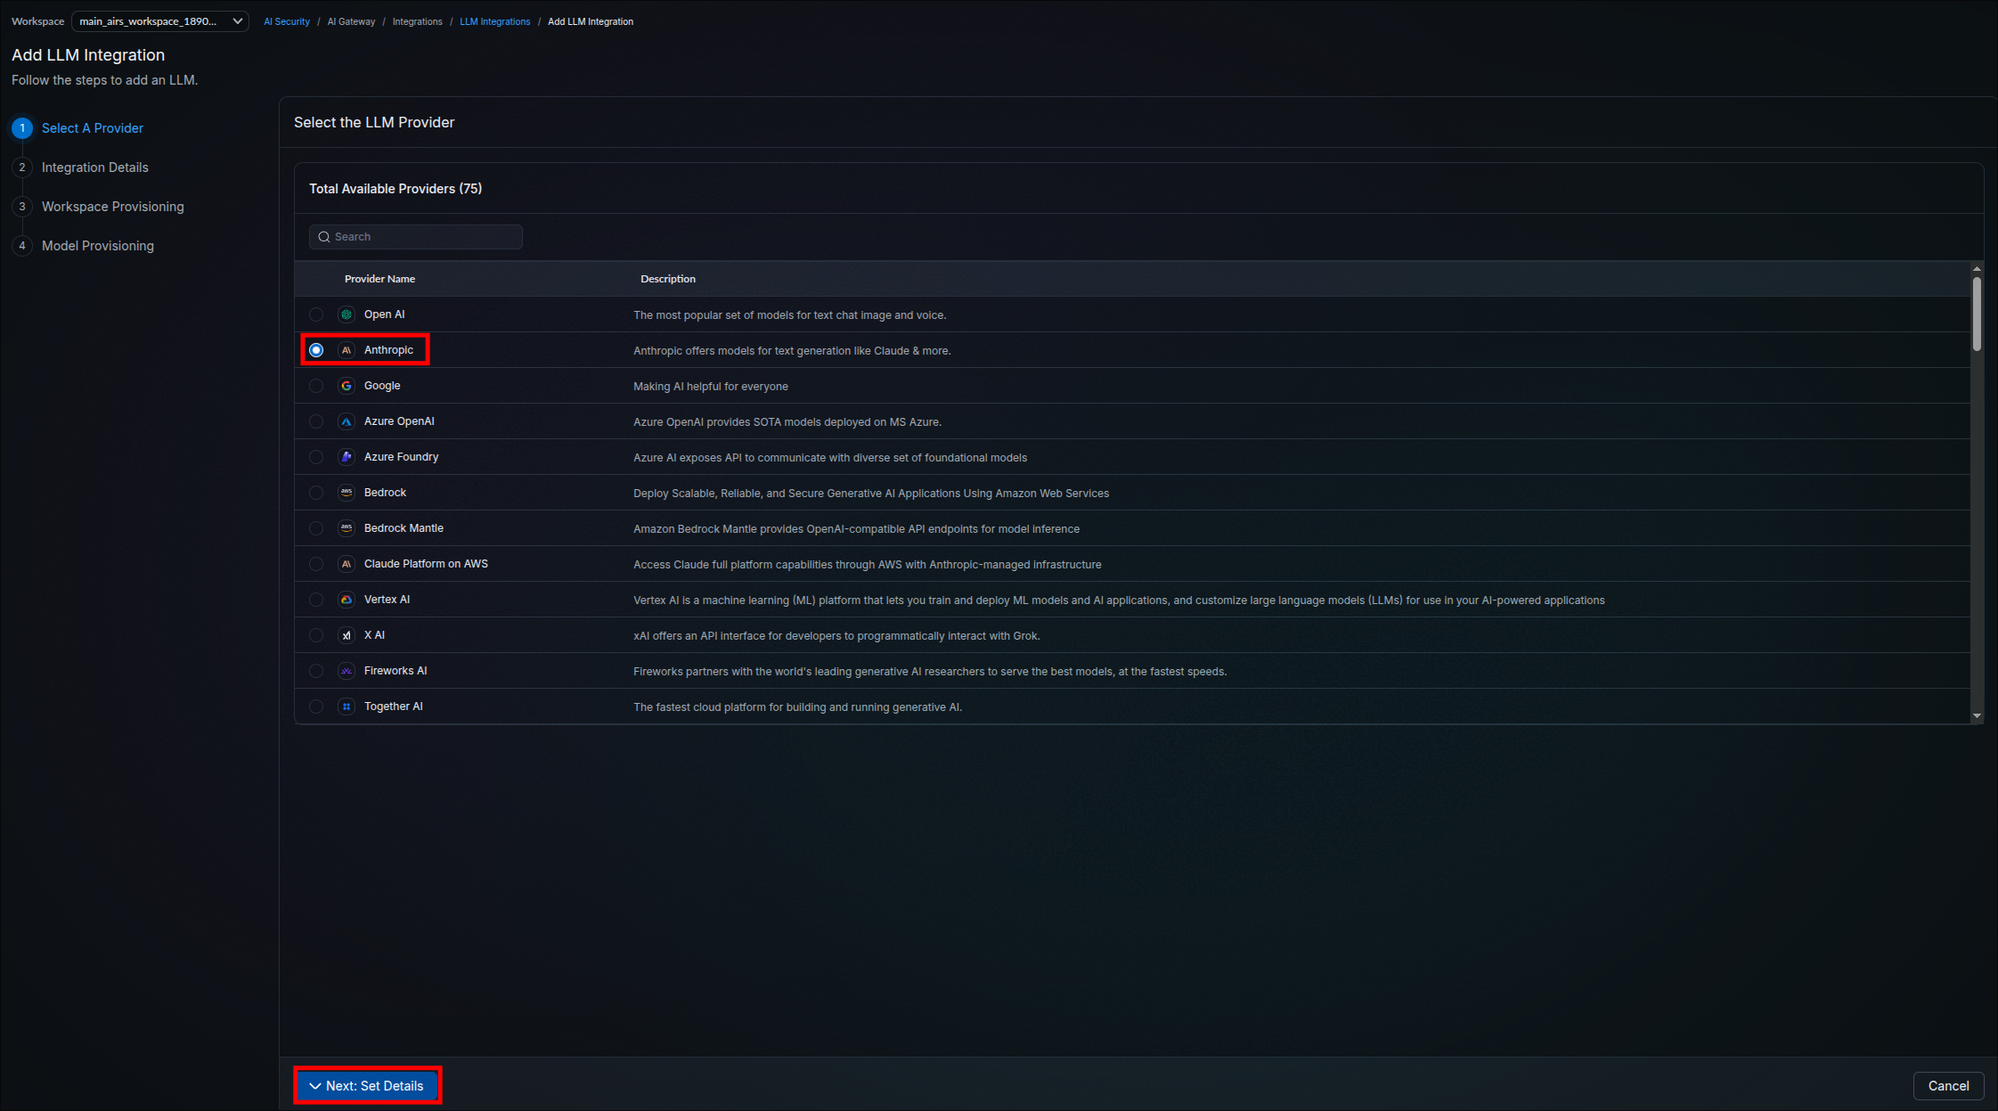Click the Provider Name column header

coord(380,279)
